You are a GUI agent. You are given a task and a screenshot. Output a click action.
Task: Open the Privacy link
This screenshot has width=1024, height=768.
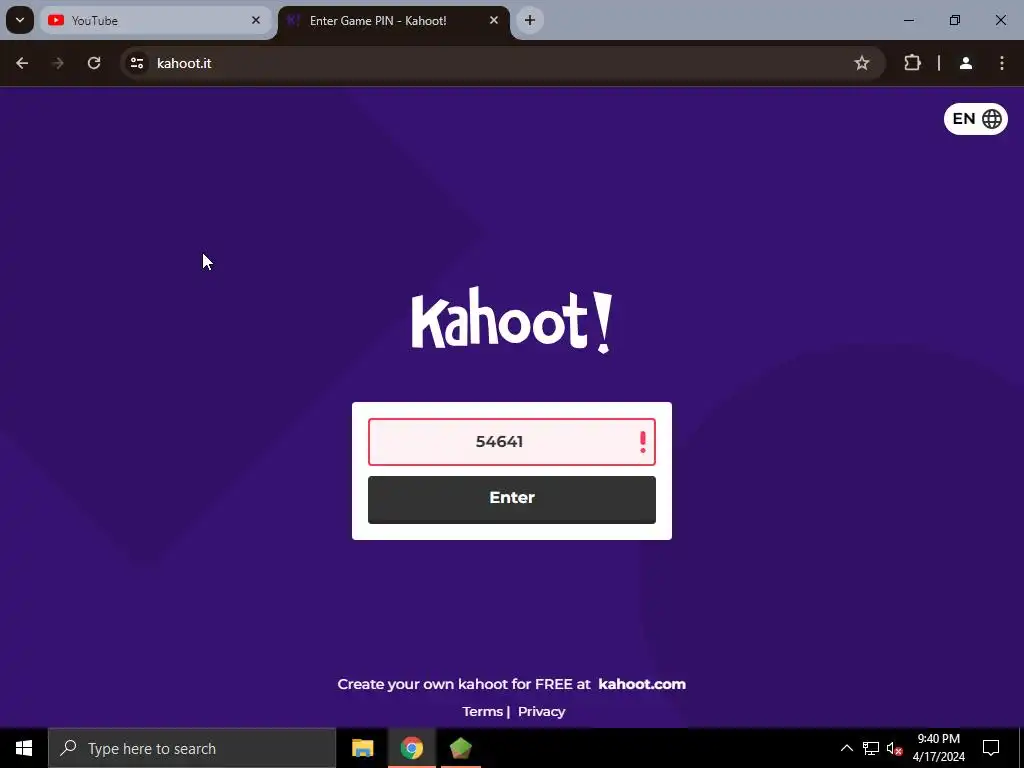pos(541,712)
